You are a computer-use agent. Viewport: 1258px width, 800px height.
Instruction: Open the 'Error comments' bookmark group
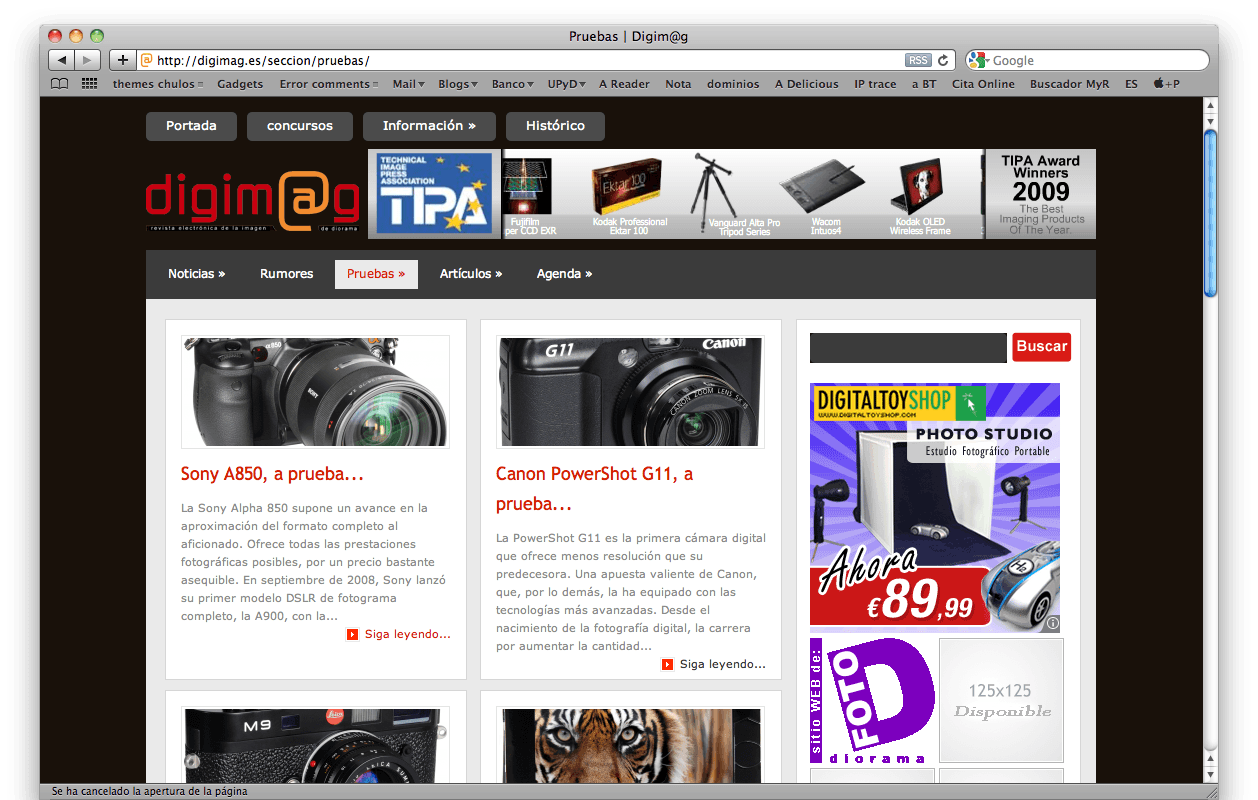pyautogui.click(x=329, y=84)
